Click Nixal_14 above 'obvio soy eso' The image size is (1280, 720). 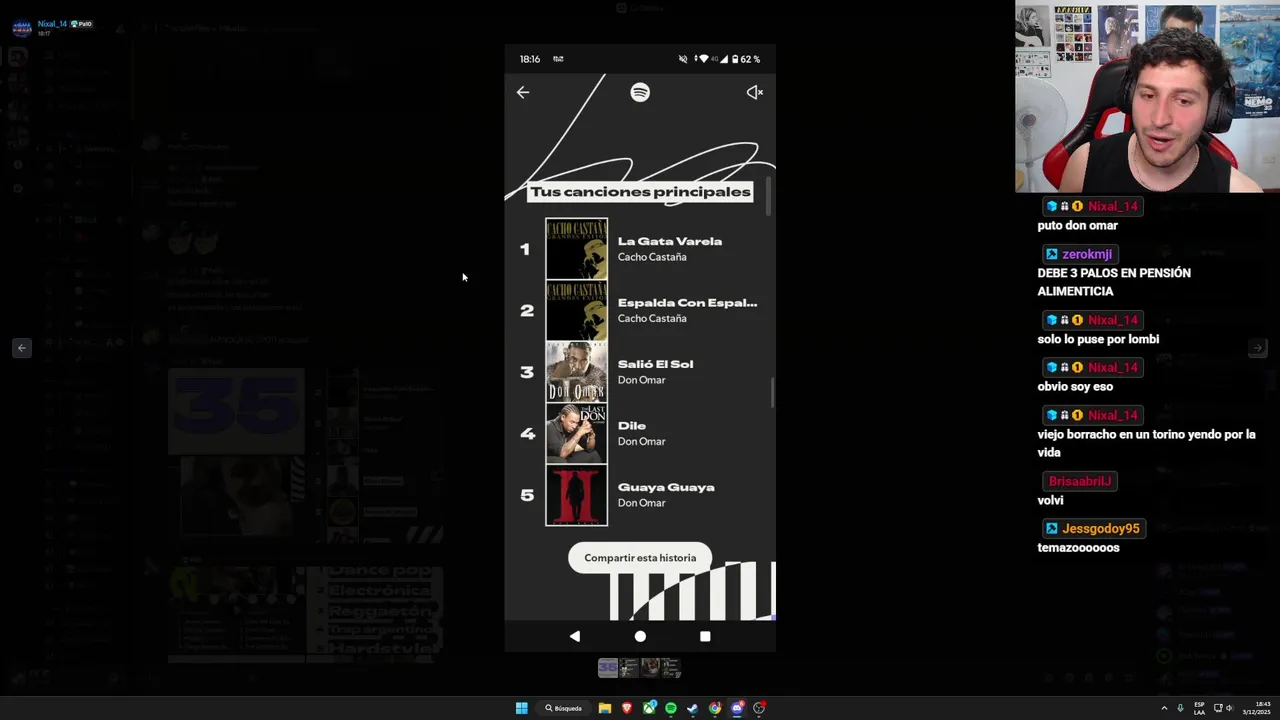pyautogui.click(x=1113, y=367)
